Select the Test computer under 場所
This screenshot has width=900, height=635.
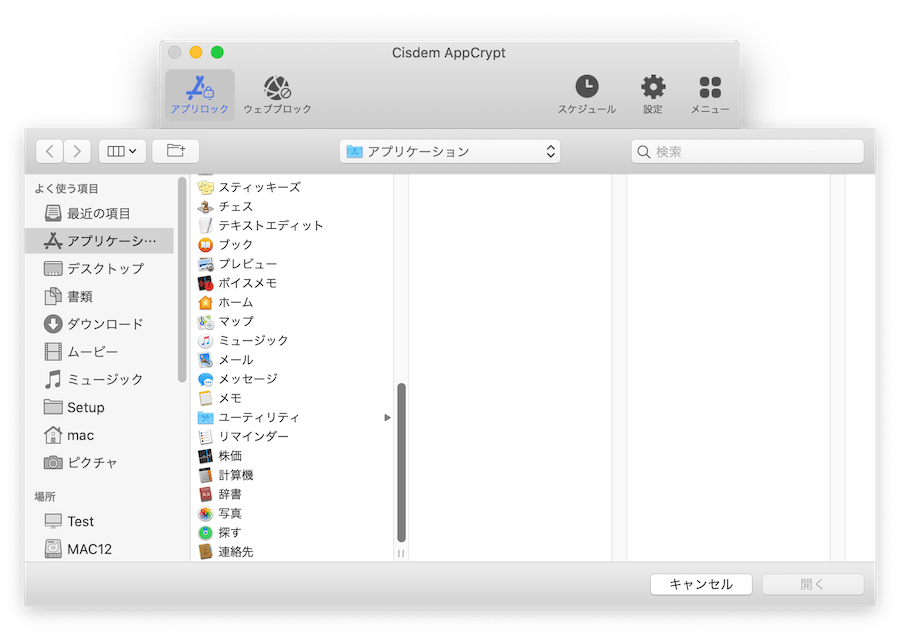tap(99, 521)
